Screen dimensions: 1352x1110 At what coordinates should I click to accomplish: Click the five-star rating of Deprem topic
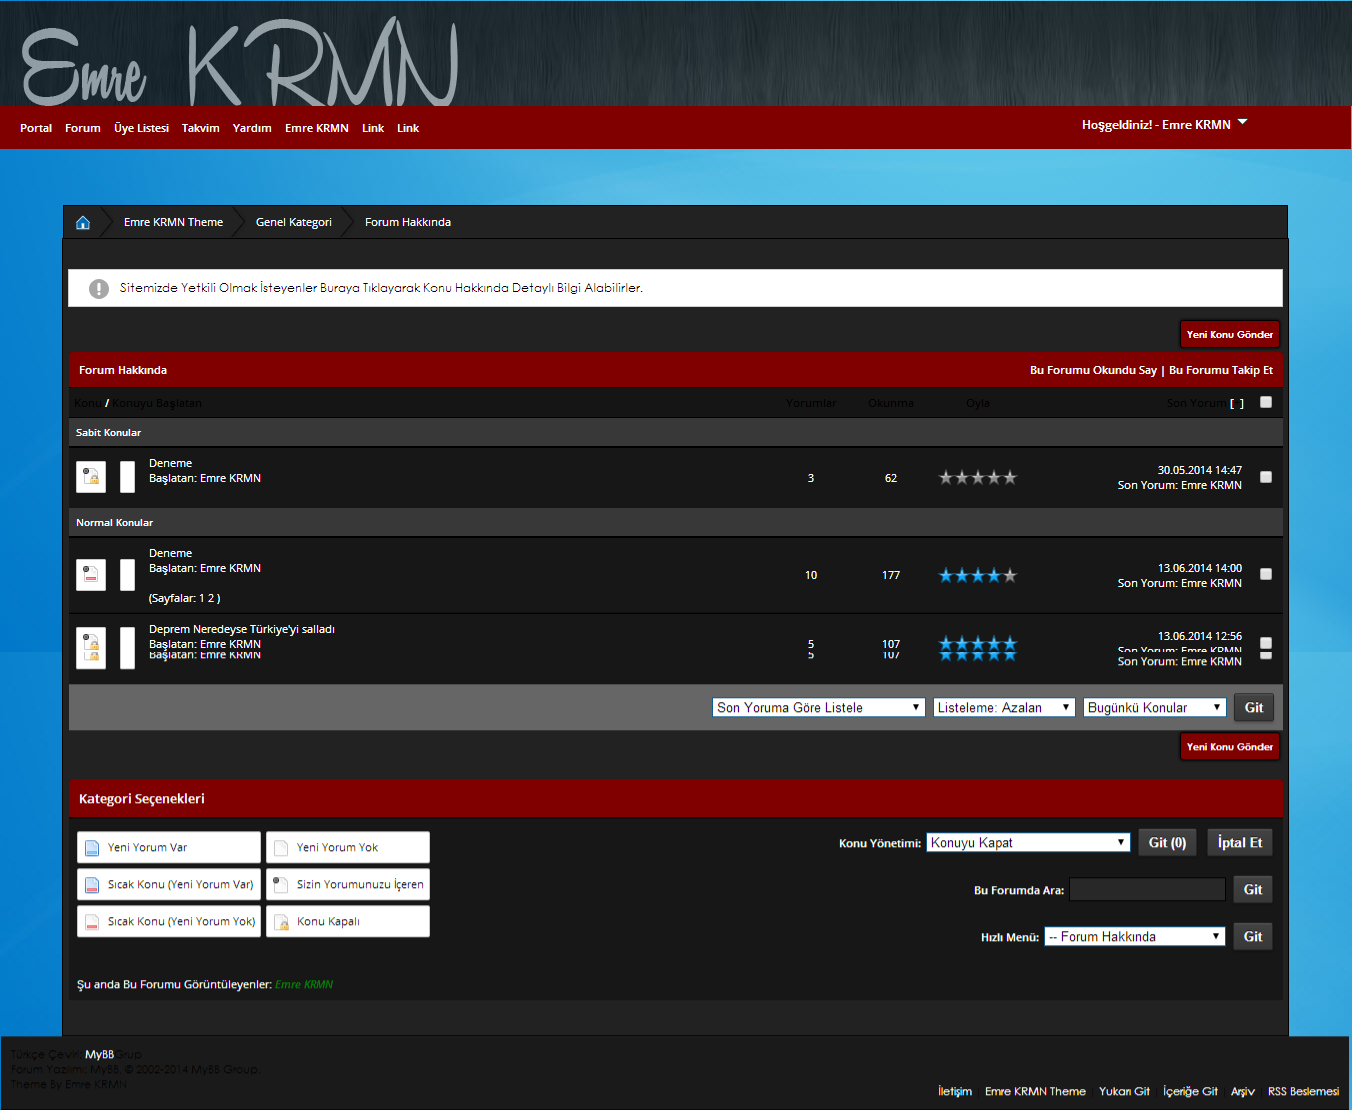click(x=978, y=648)
